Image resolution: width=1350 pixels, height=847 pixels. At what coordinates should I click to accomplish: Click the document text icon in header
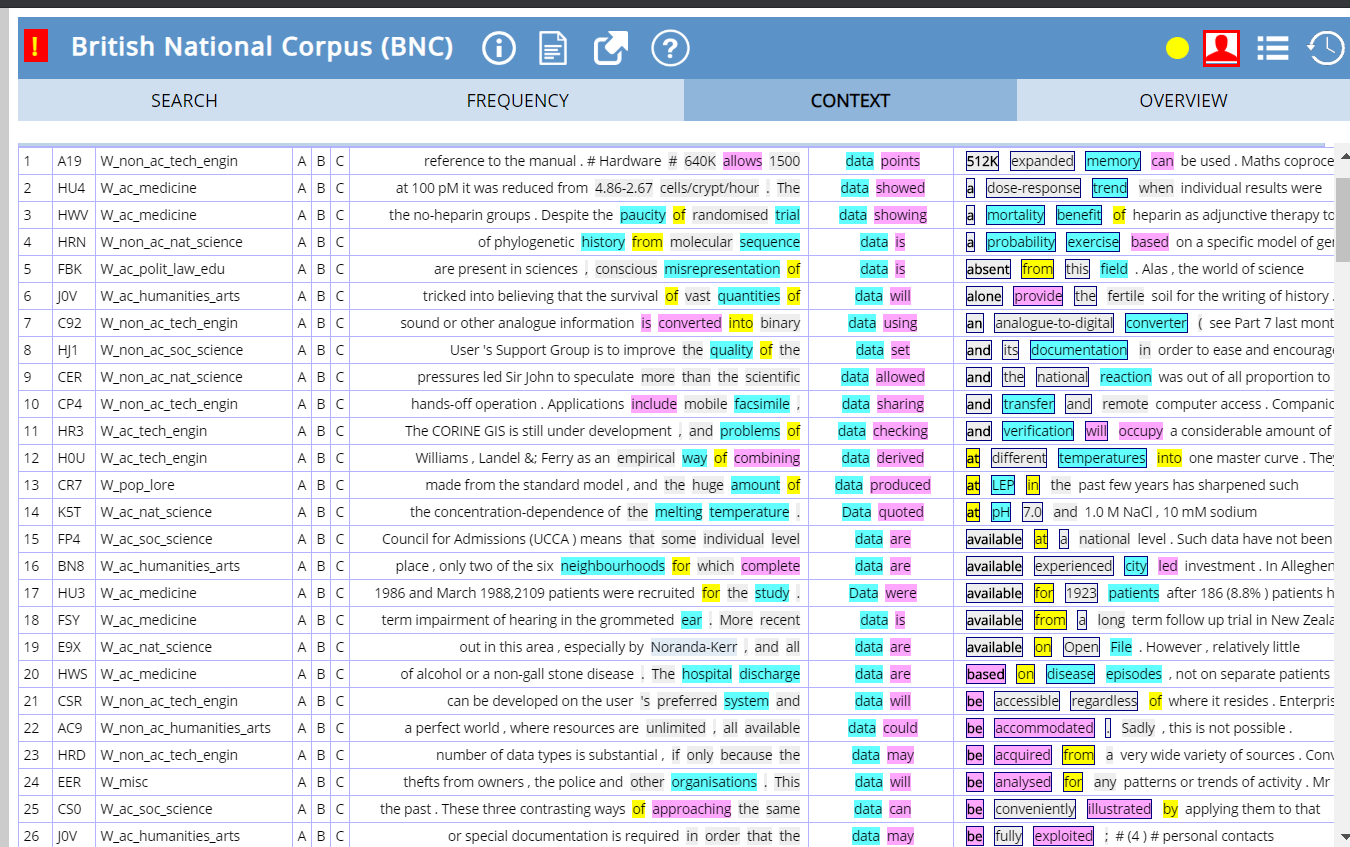(553, 47)
